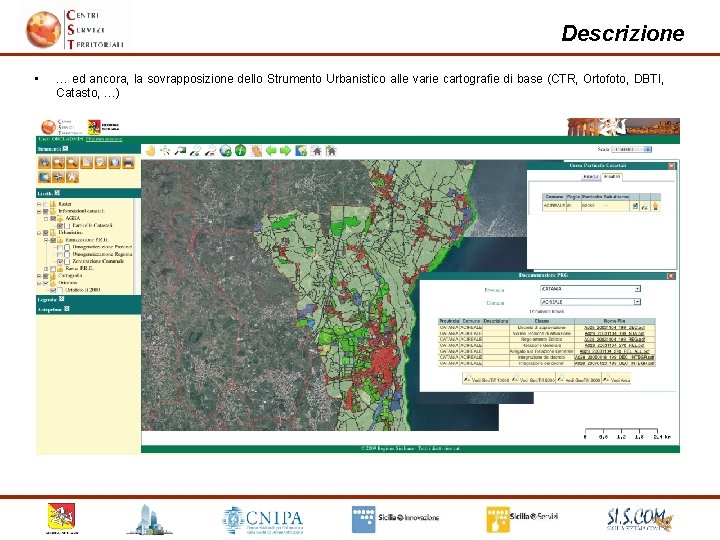Image resolution: width=720 pixels, height=540 pixels.
Task: Collapse the AGEA tree node
Action: coord(46,219)
